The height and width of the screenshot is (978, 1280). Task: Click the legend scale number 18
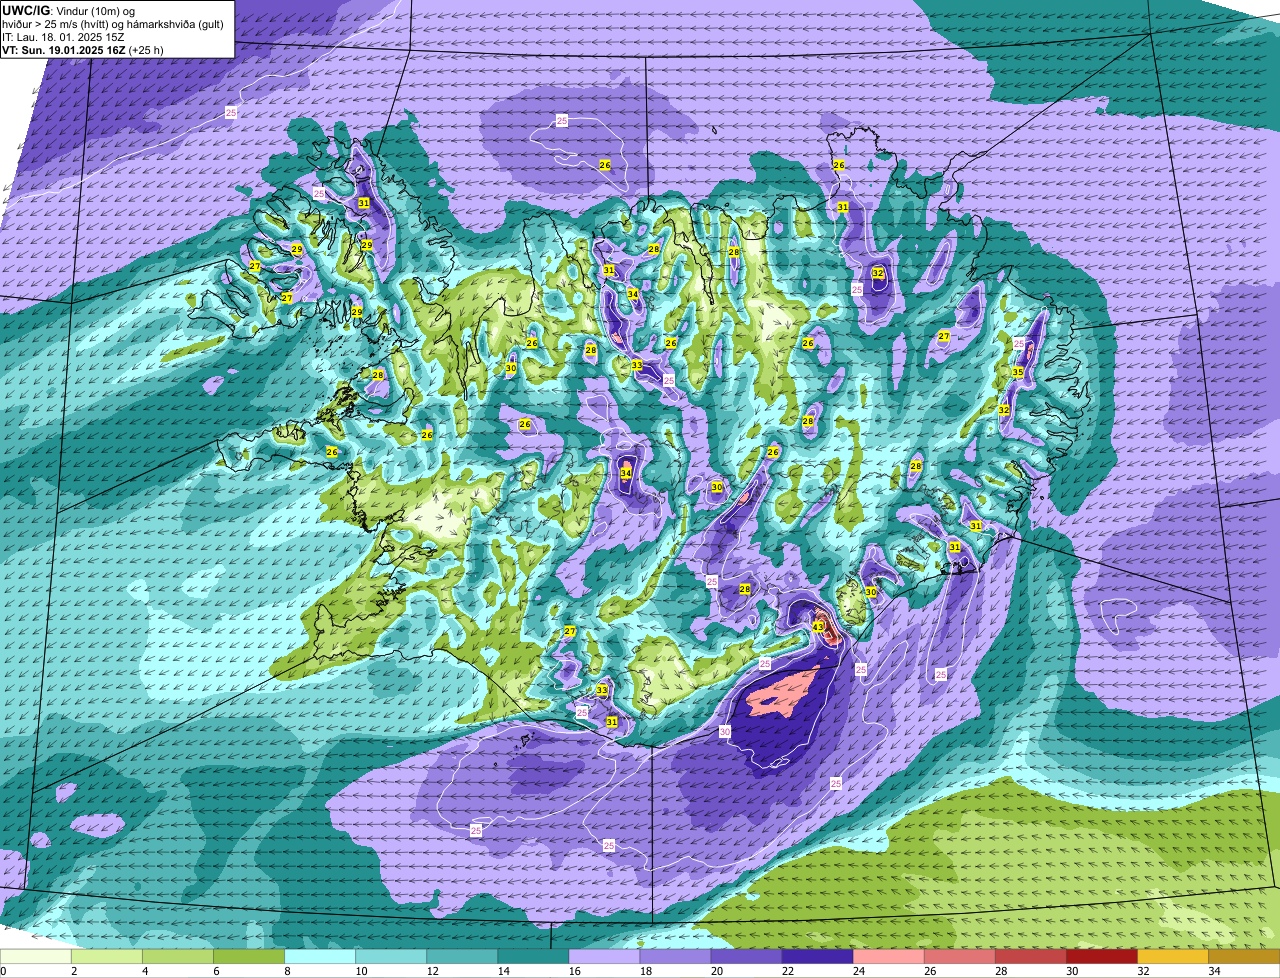pyautogui.click(x=645, y=971)
